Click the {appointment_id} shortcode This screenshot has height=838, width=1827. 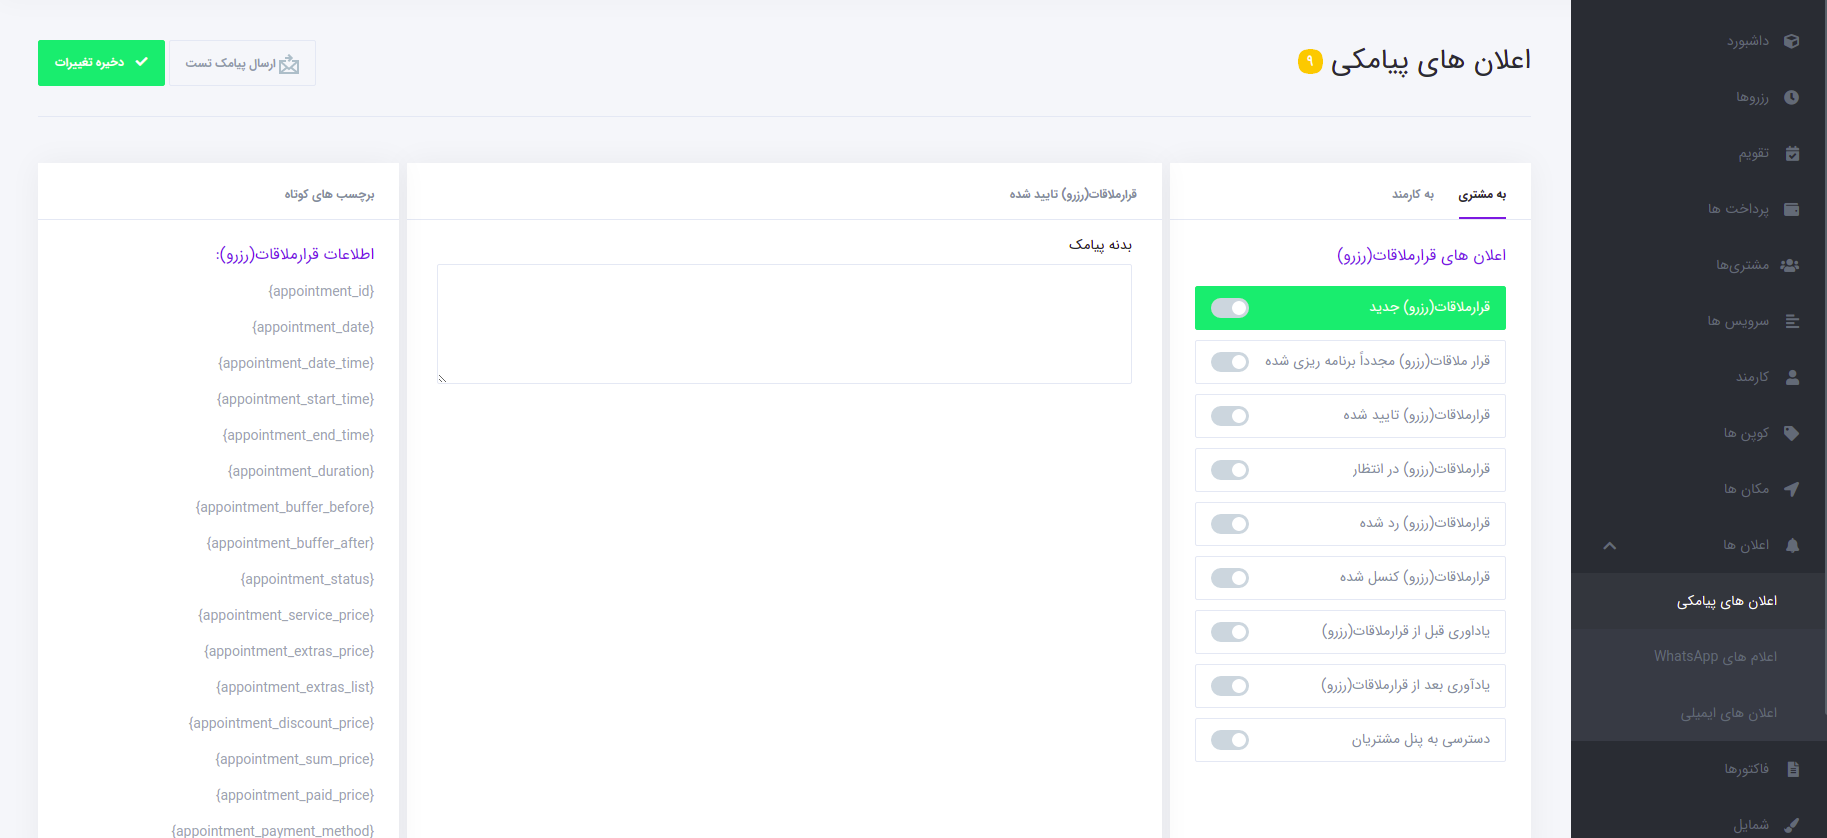tap(321, 291)
